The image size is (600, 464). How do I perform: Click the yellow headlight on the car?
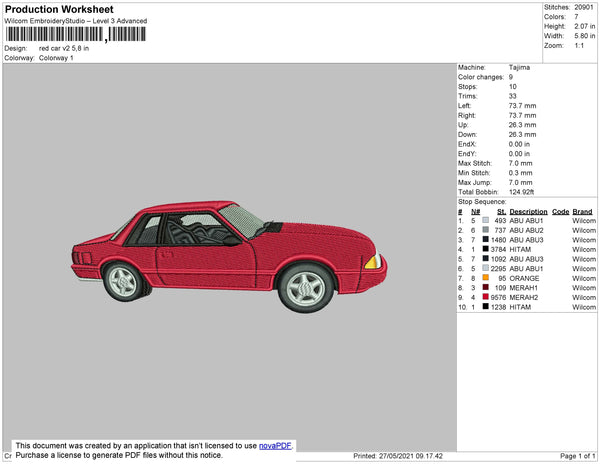(373, 262)
